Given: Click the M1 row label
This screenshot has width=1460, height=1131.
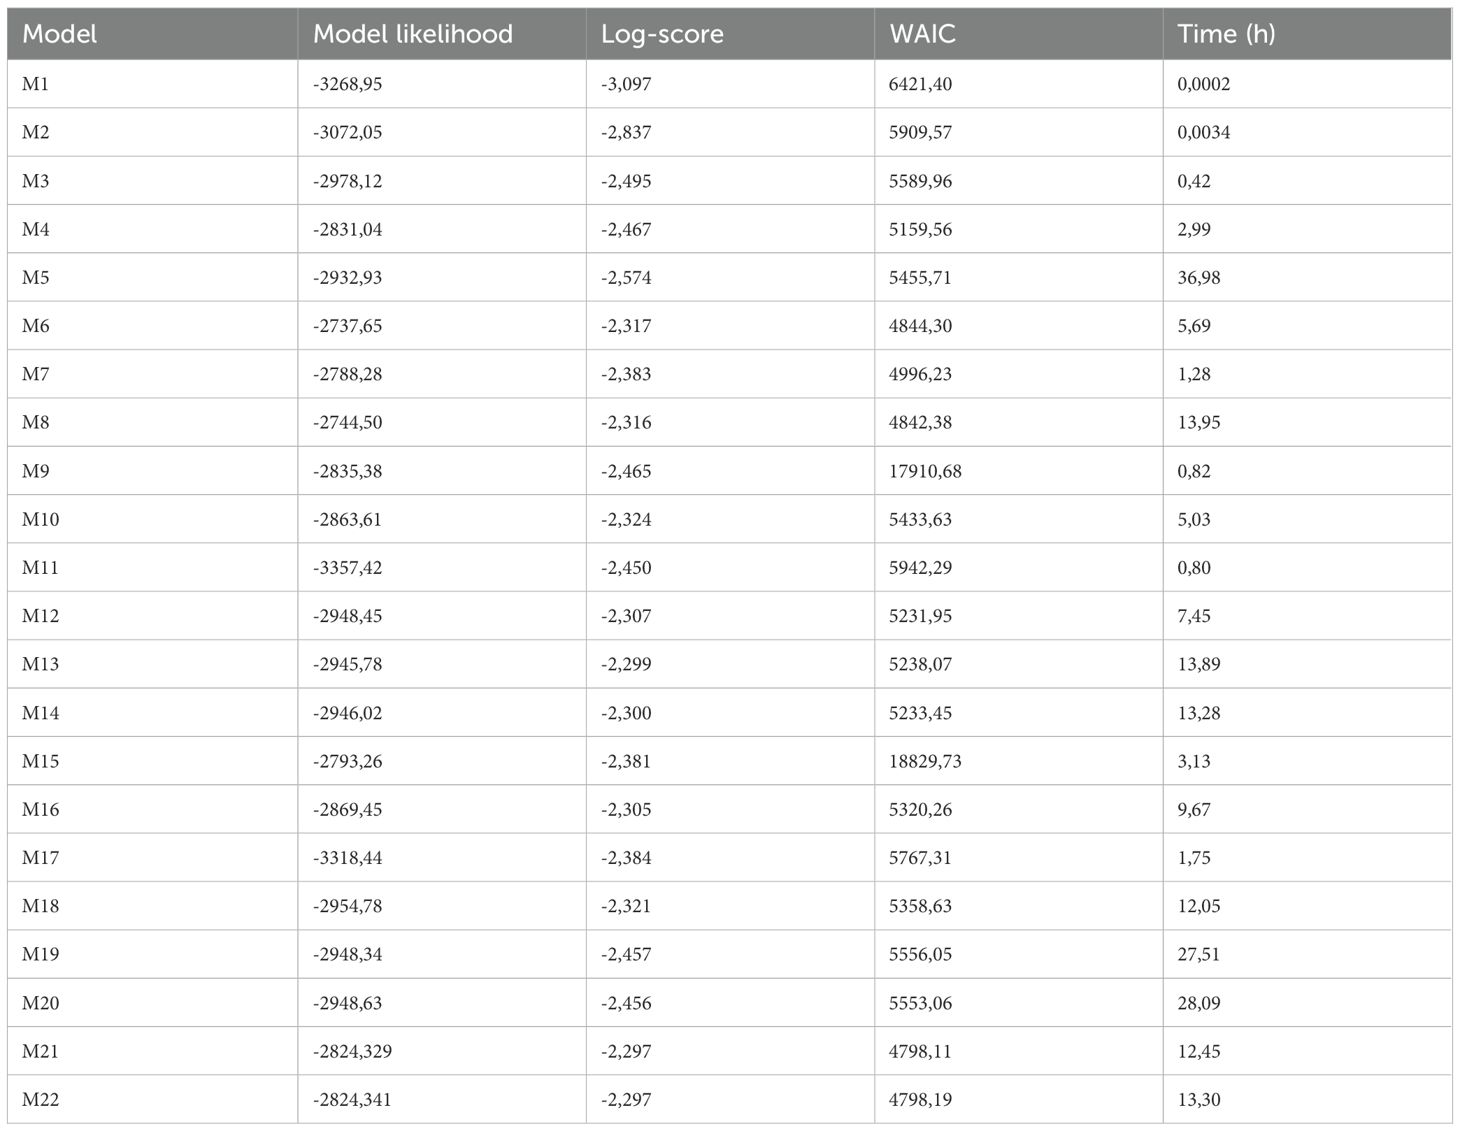Looking at the screenshot, I should 35,84.
